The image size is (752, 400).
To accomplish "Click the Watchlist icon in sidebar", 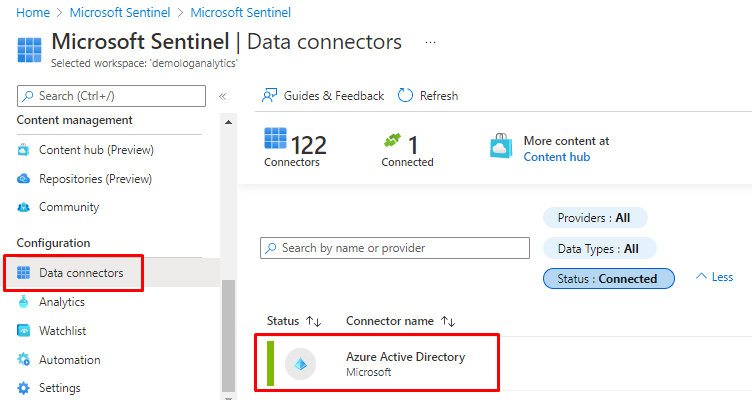I will 24,331.
